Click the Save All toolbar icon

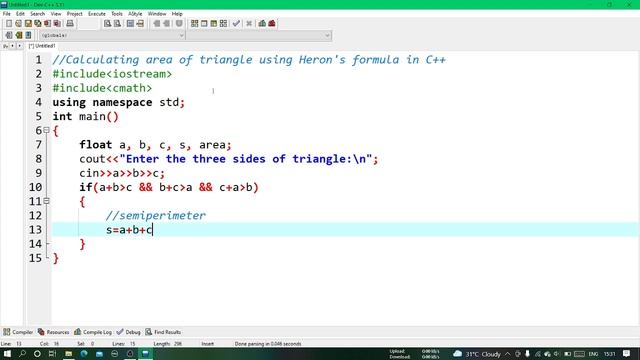point(38,24)
